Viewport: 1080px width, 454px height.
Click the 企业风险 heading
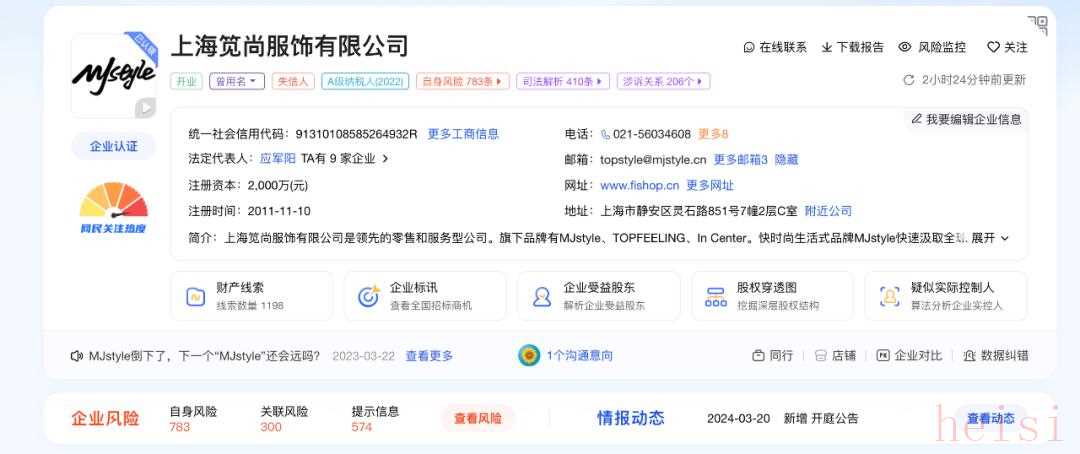[105, 418]
